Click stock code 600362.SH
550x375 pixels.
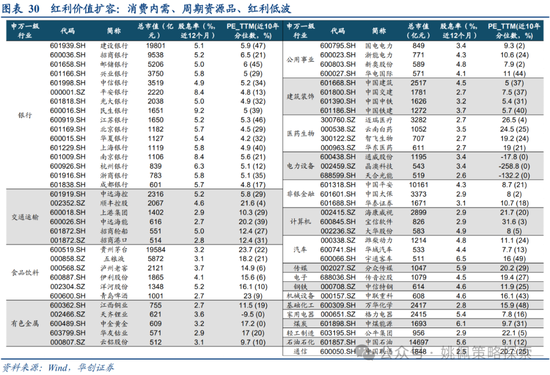tap(68, 305)
